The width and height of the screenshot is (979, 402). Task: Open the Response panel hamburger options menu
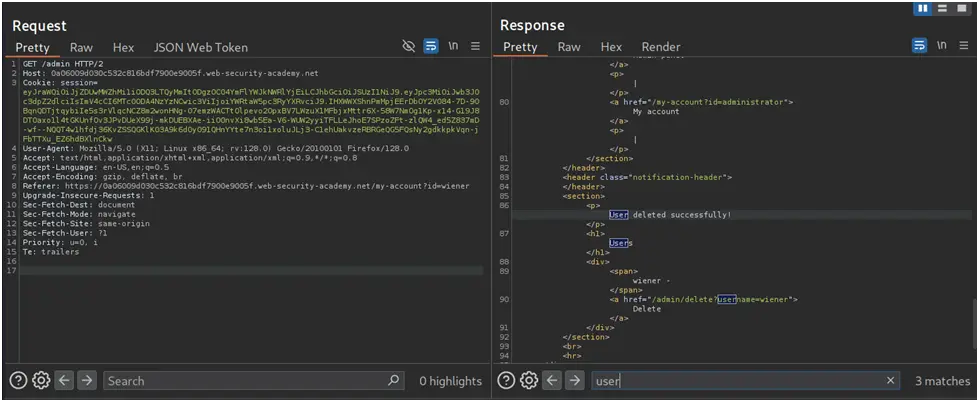click(x=964, y=46)
